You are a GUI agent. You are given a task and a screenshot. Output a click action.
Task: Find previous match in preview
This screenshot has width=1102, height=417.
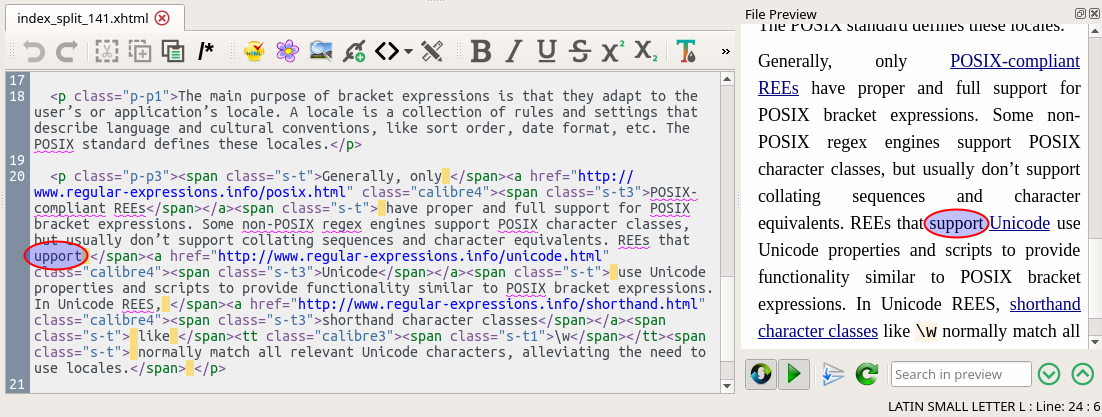click(x=1082, y=374)
